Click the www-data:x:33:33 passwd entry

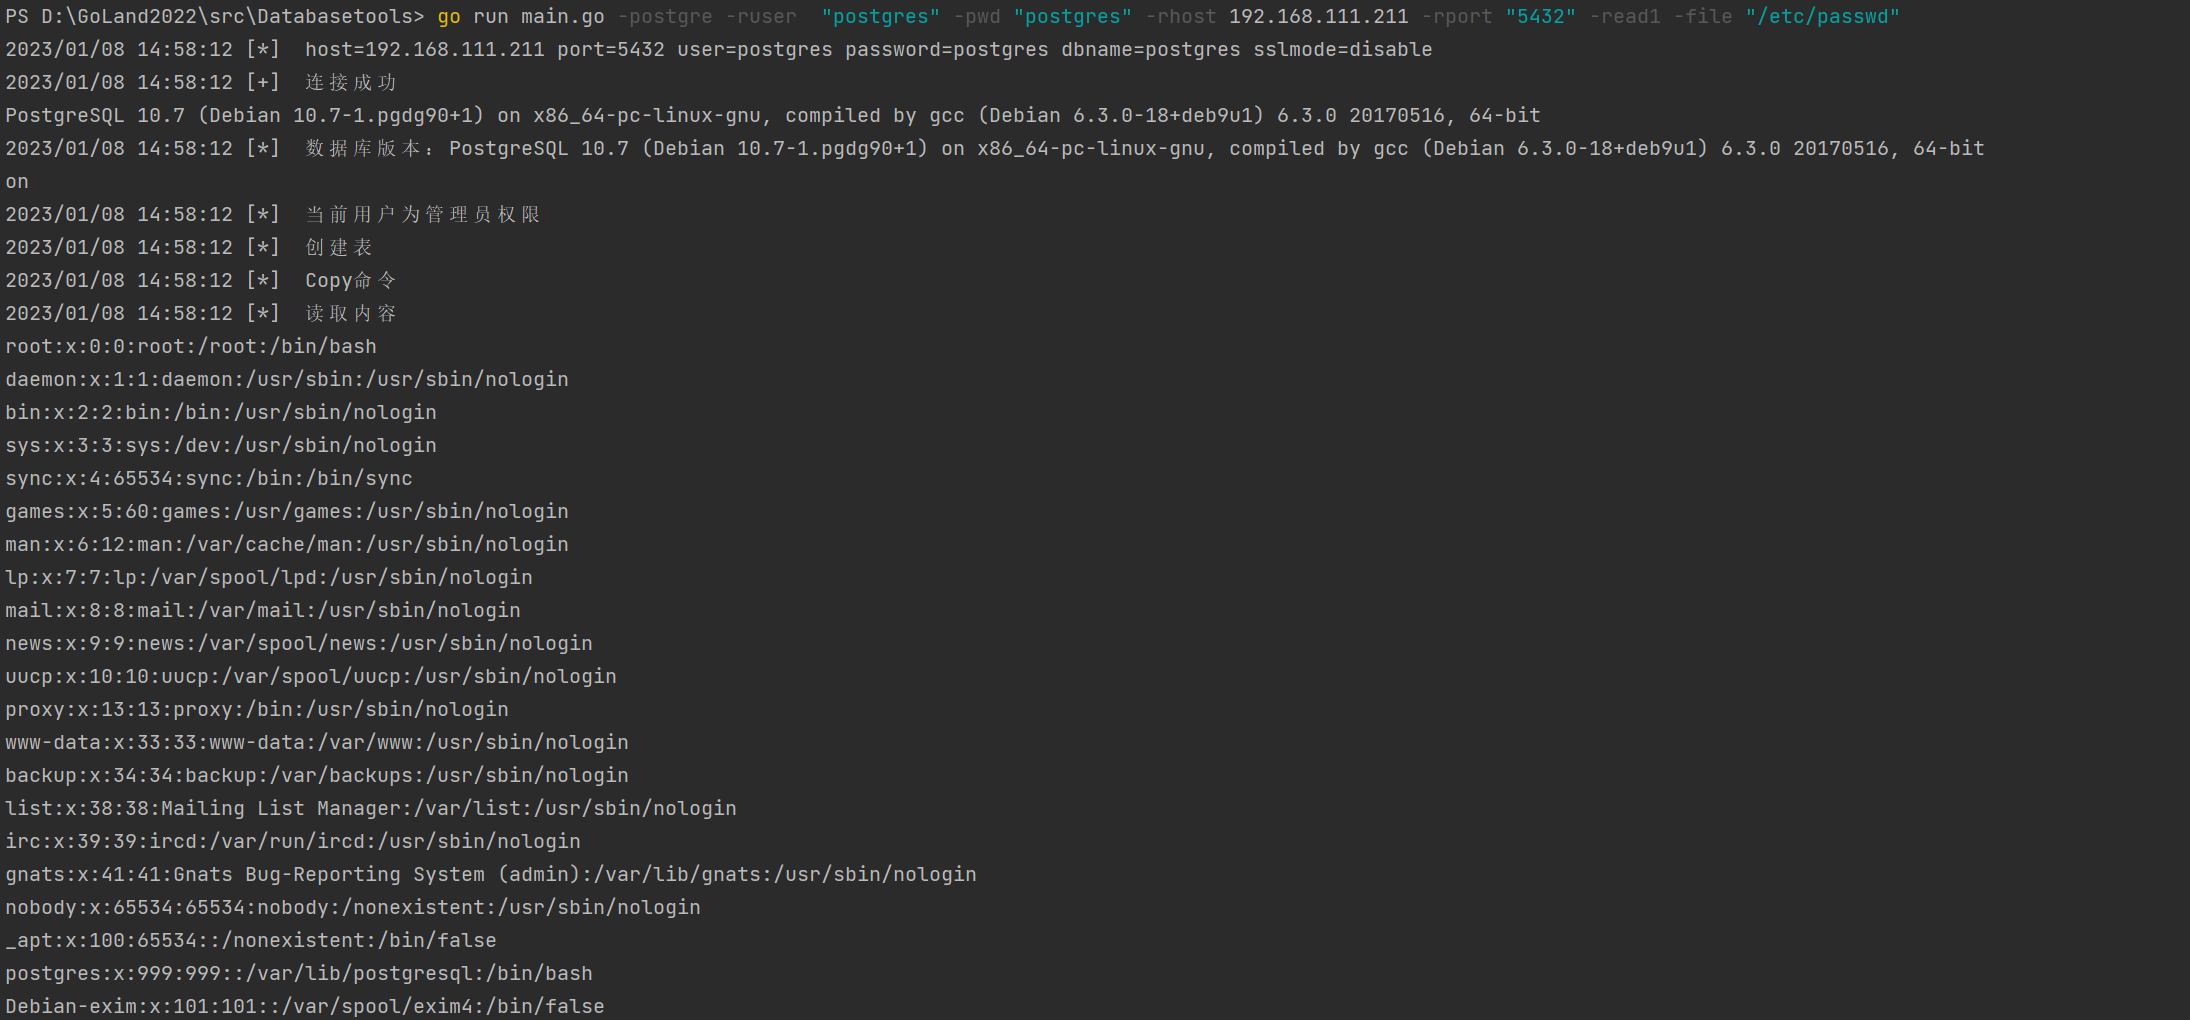tap(317, 743)
